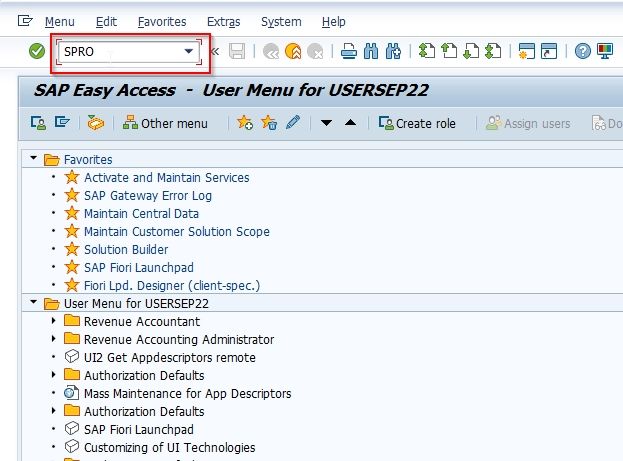The height and width of the screenshot is (461, 623).
Task: Click the green Enter checkmark icon
Action: pyautogui.click(x=37, y=51)
